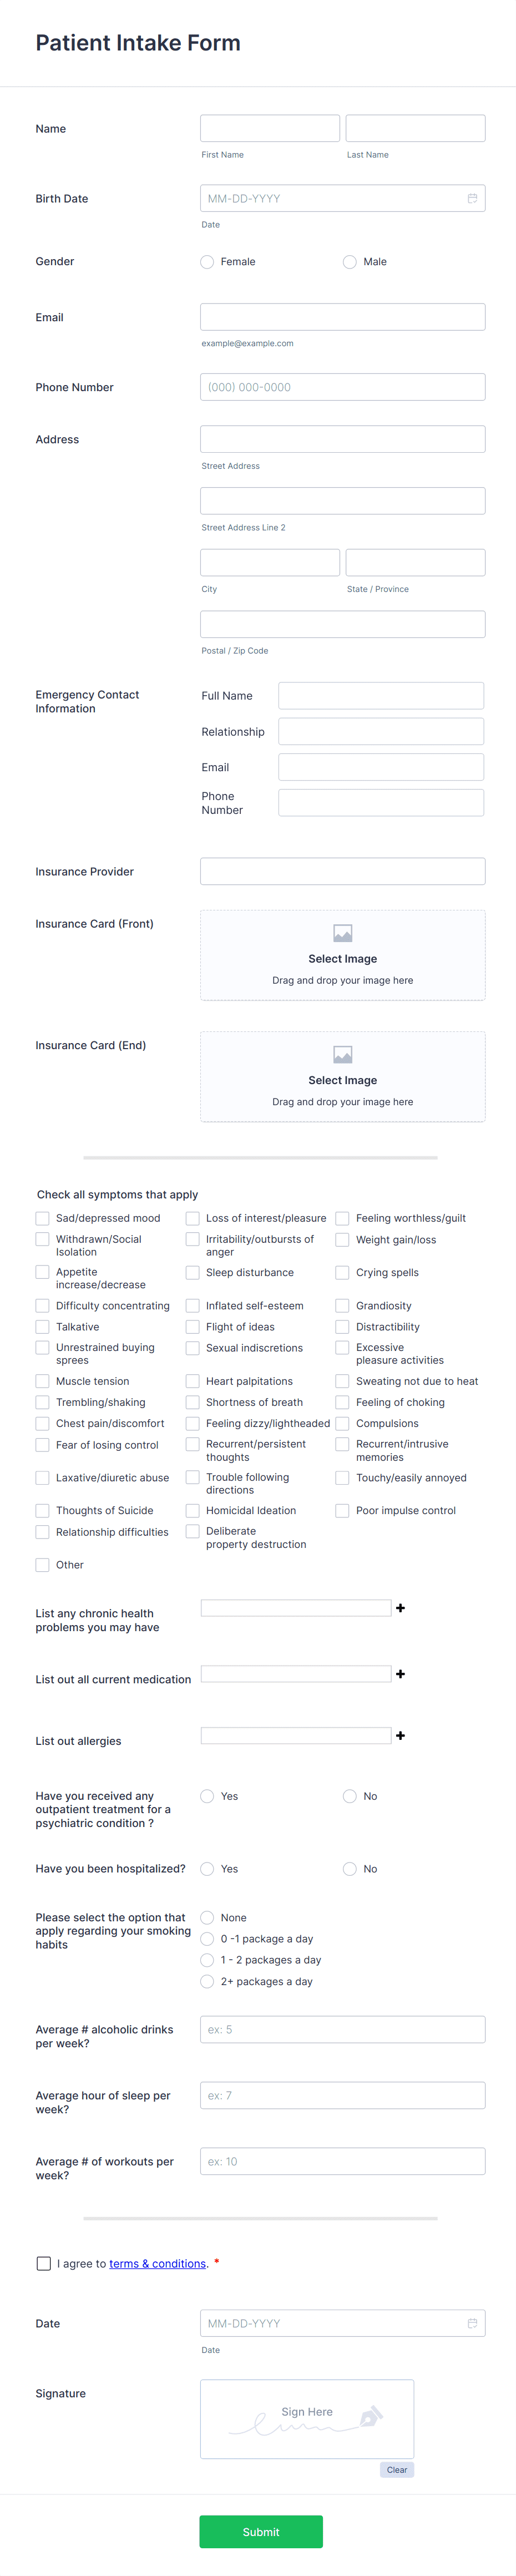This screenshot has width=516, height=2576.
Task: Clear the signature field
Action: click(396, 2469)
